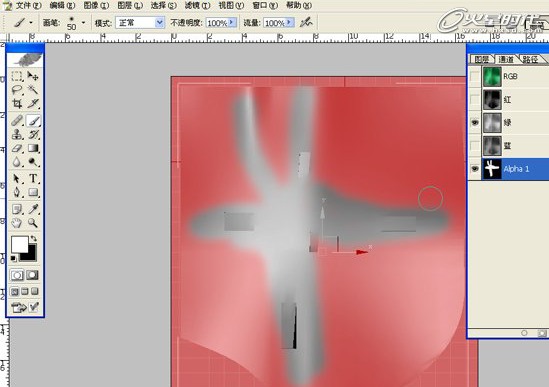
Task: Toggle visibility of the green channel
Action: (x=475, y=123)
